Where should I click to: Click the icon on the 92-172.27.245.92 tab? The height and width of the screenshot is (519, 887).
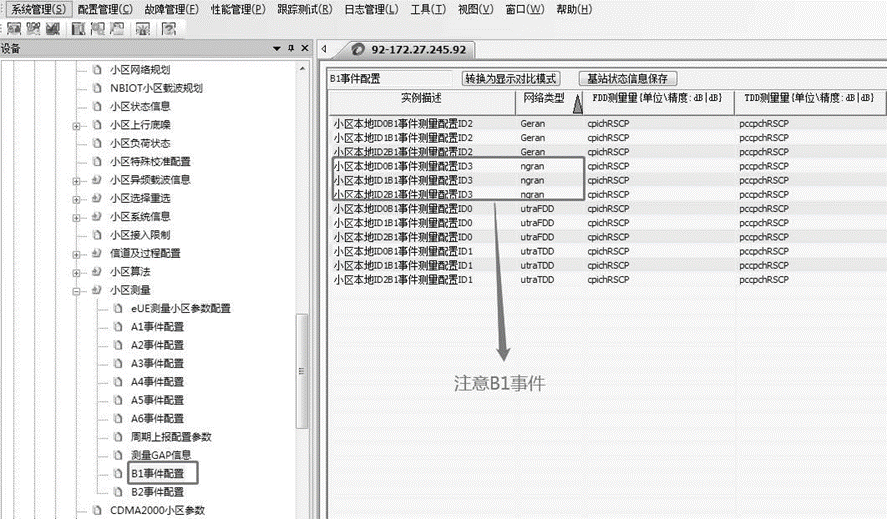tap(358, 50)
